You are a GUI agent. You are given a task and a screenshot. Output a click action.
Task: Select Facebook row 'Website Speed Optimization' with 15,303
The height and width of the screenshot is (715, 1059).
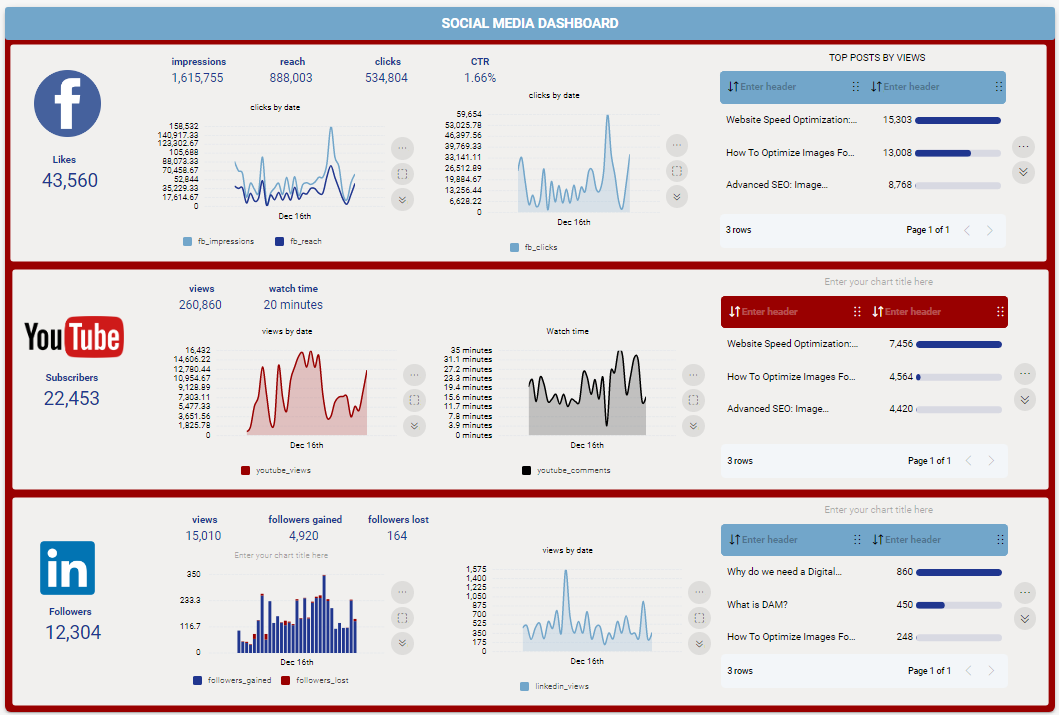pos(862,120)
